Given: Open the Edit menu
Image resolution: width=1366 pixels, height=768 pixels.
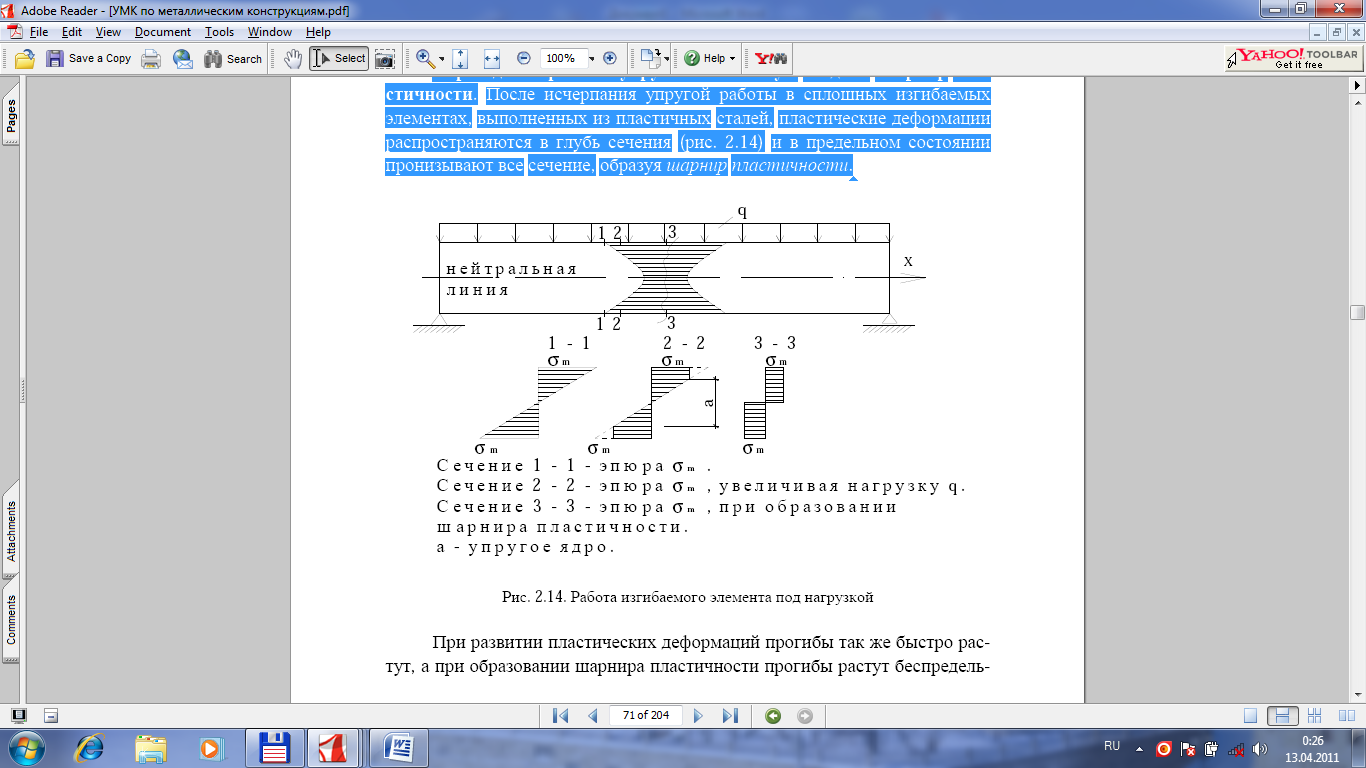Looking at the screenshot, I should coord(72,32).
